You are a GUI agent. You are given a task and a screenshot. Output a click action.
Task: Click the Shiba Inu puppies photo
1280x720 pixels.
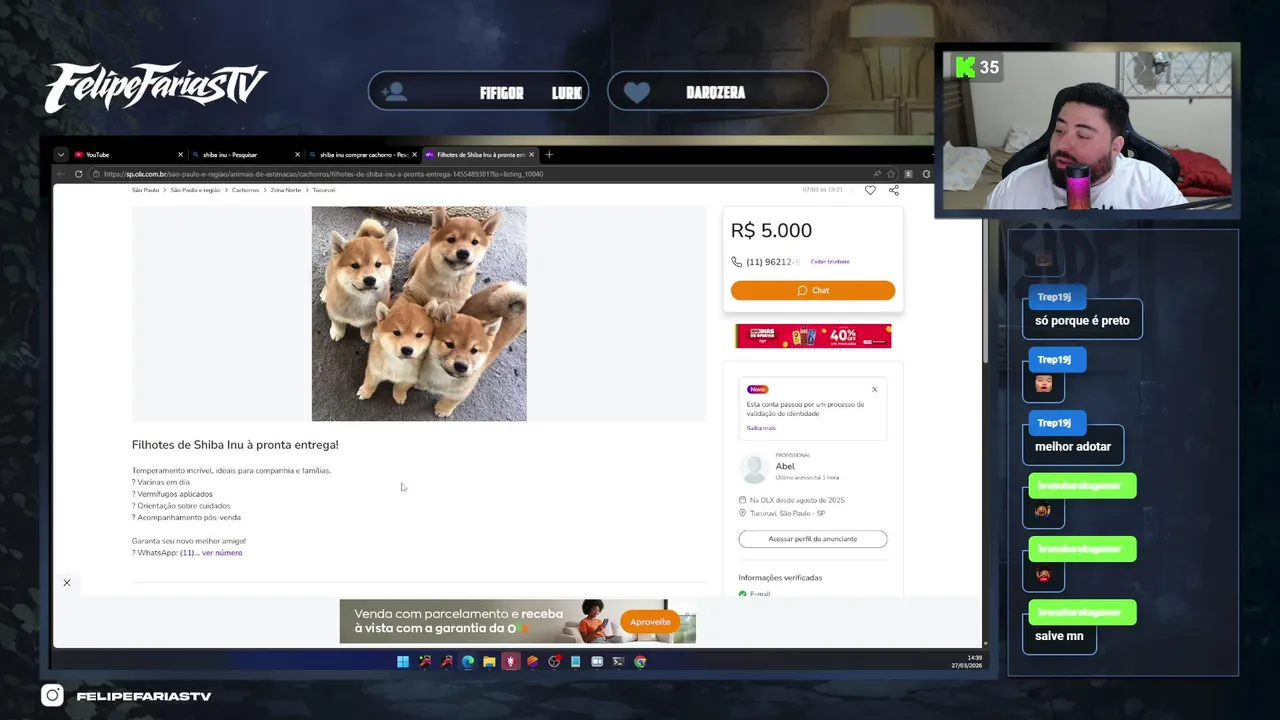coord(419,314)
